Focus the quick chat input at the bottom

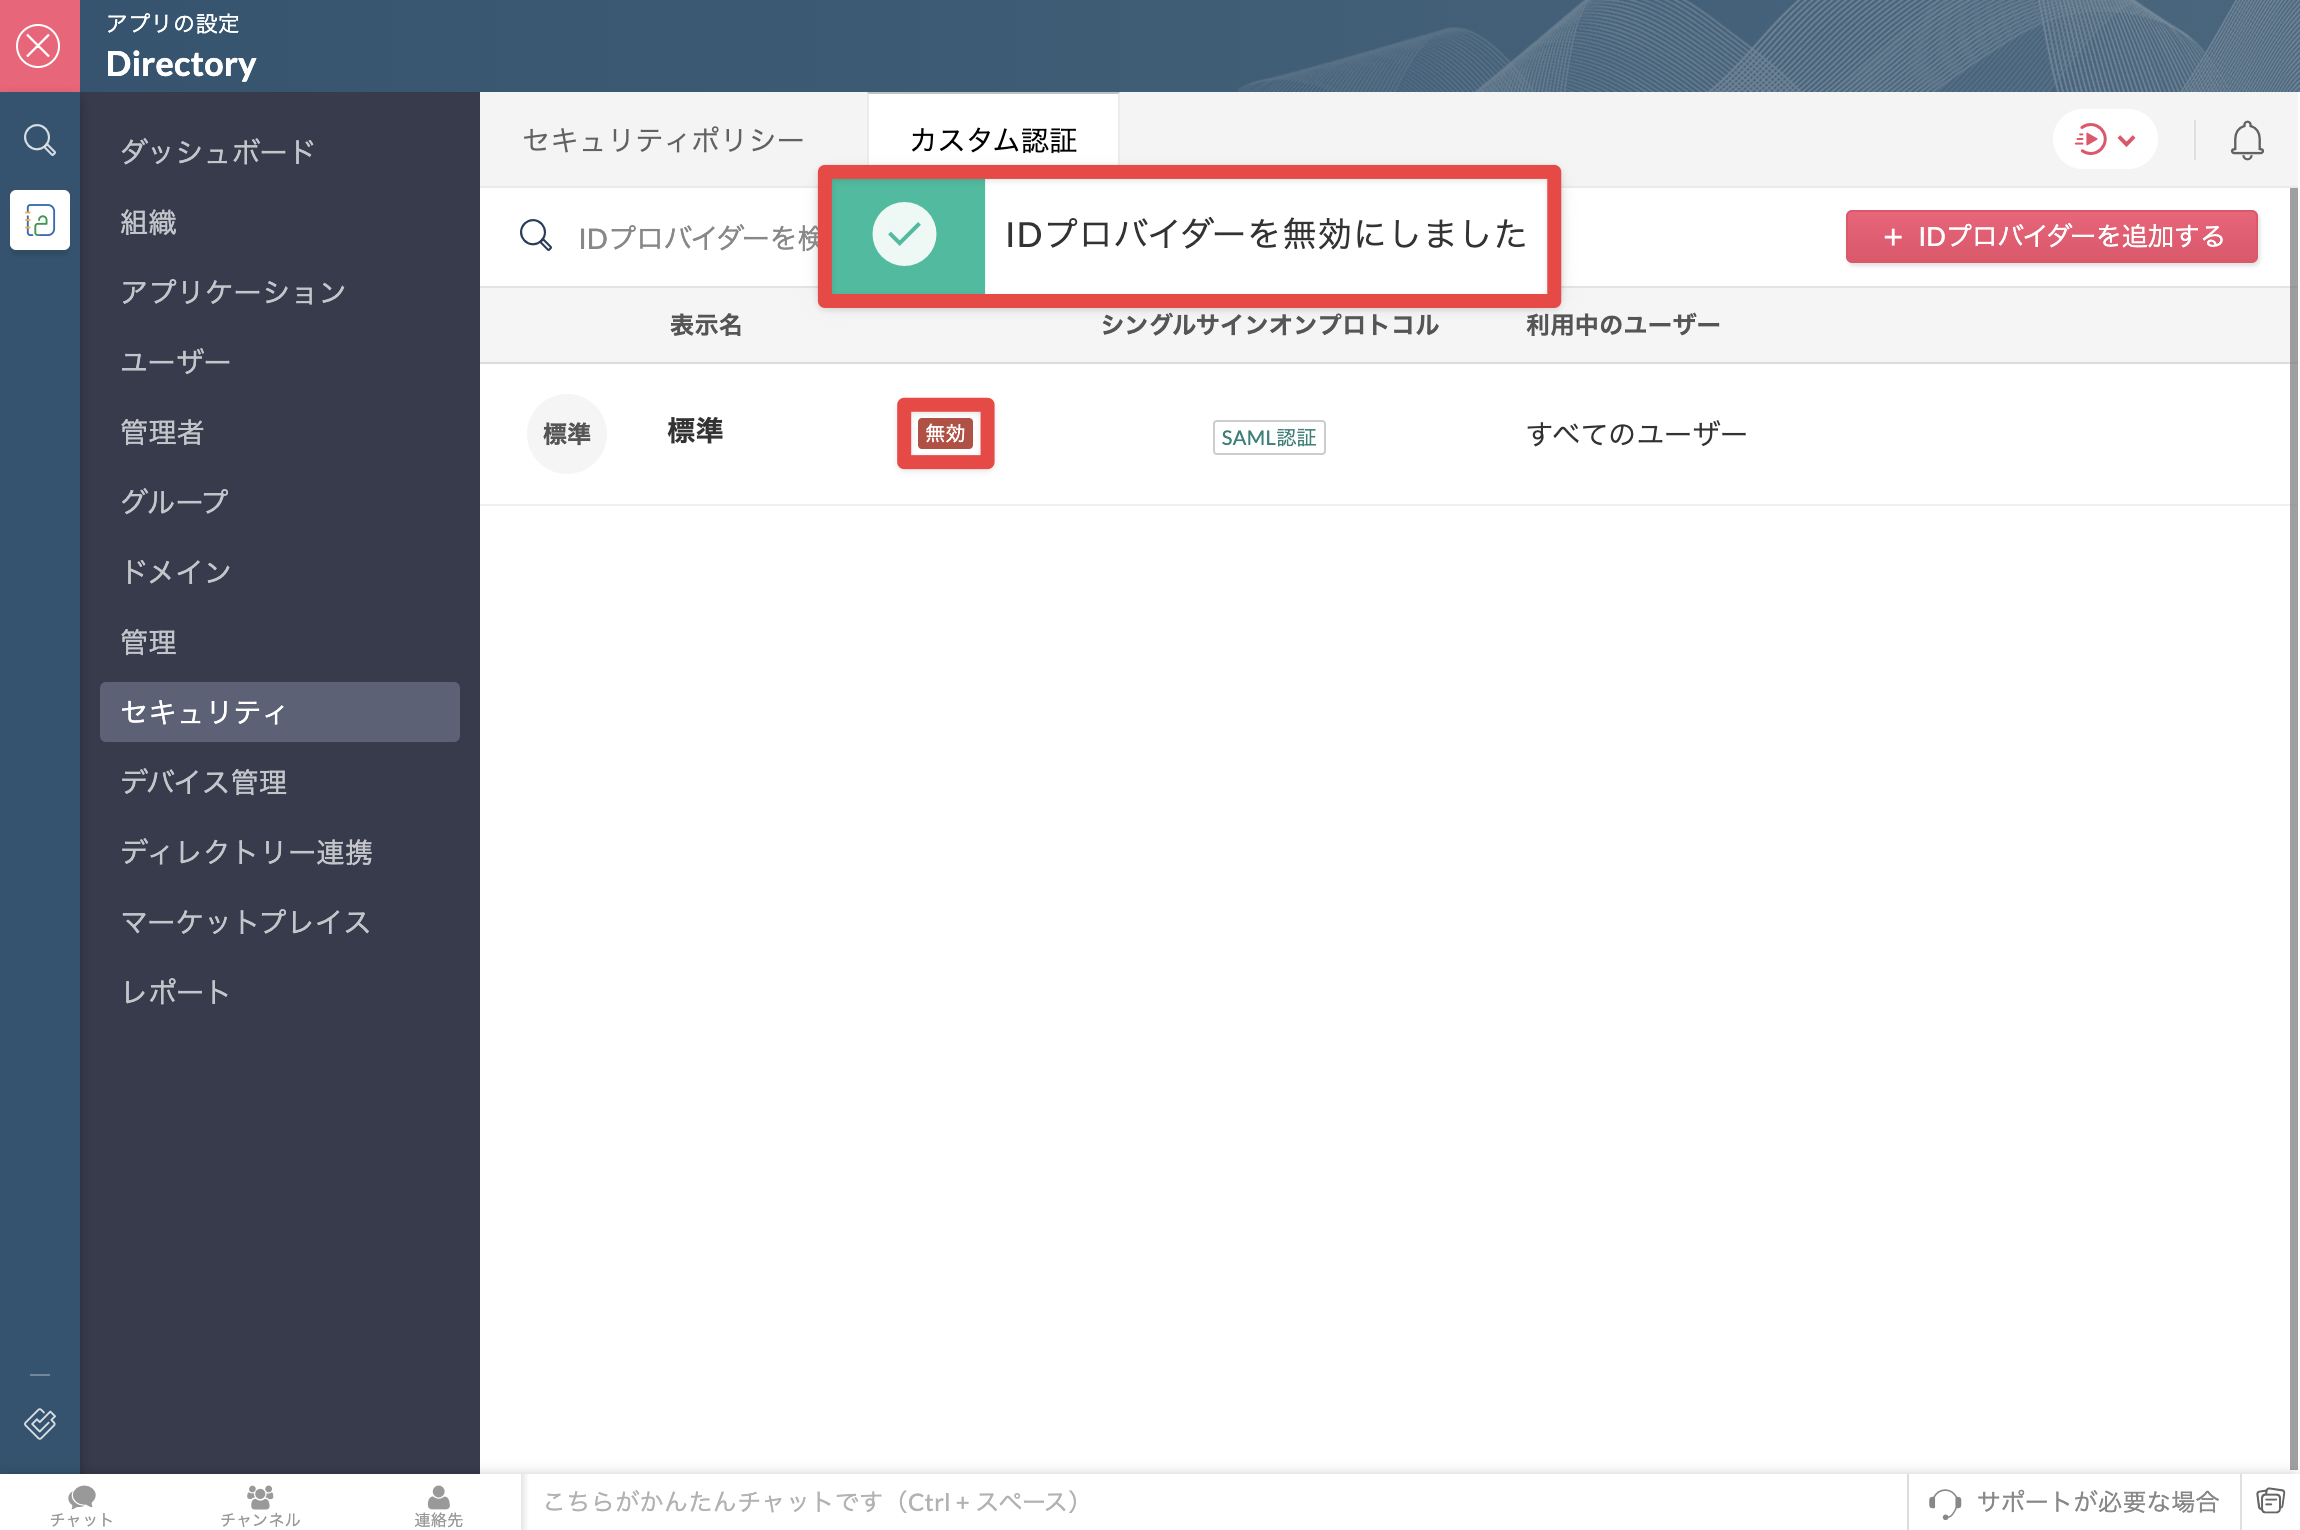tap(1215, 1502)
